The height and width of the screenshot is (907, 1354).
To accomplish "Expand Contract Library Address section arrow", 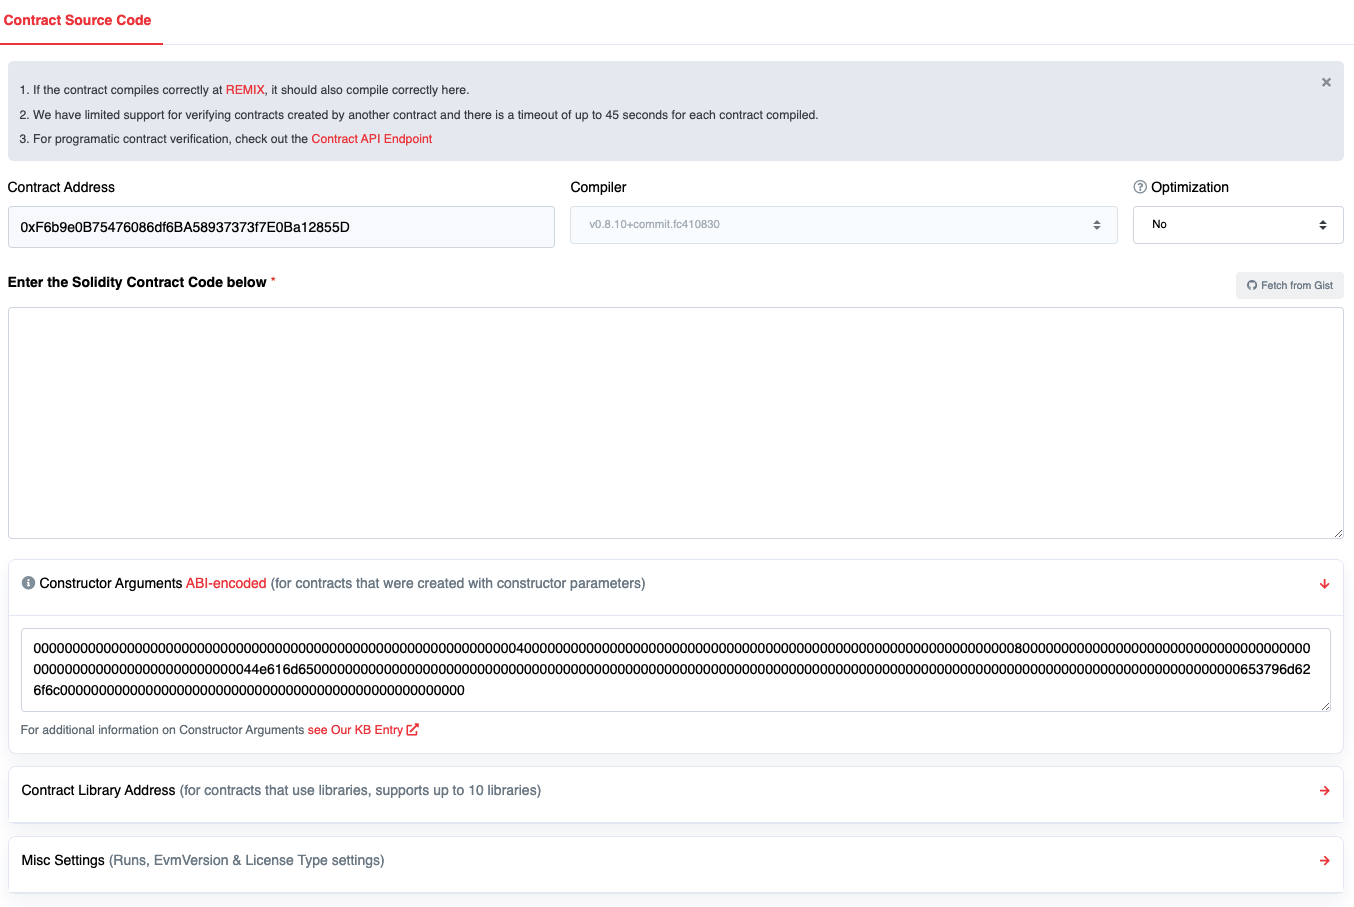I will pos(1324,791).
